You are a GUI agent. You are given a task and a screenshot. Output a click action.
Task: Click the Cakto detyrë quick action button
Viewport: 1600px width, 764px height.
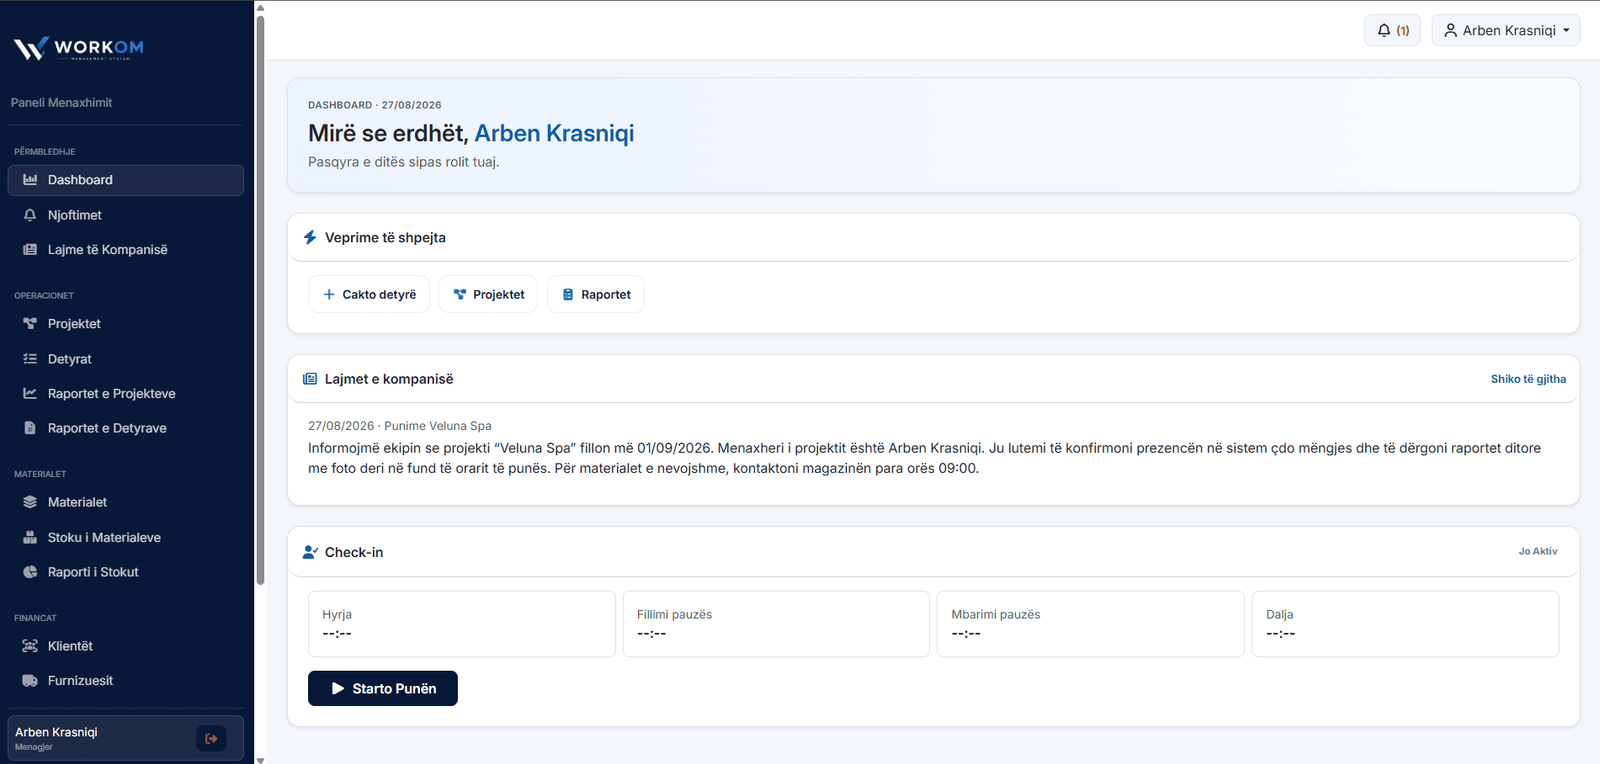coord(369,294)
